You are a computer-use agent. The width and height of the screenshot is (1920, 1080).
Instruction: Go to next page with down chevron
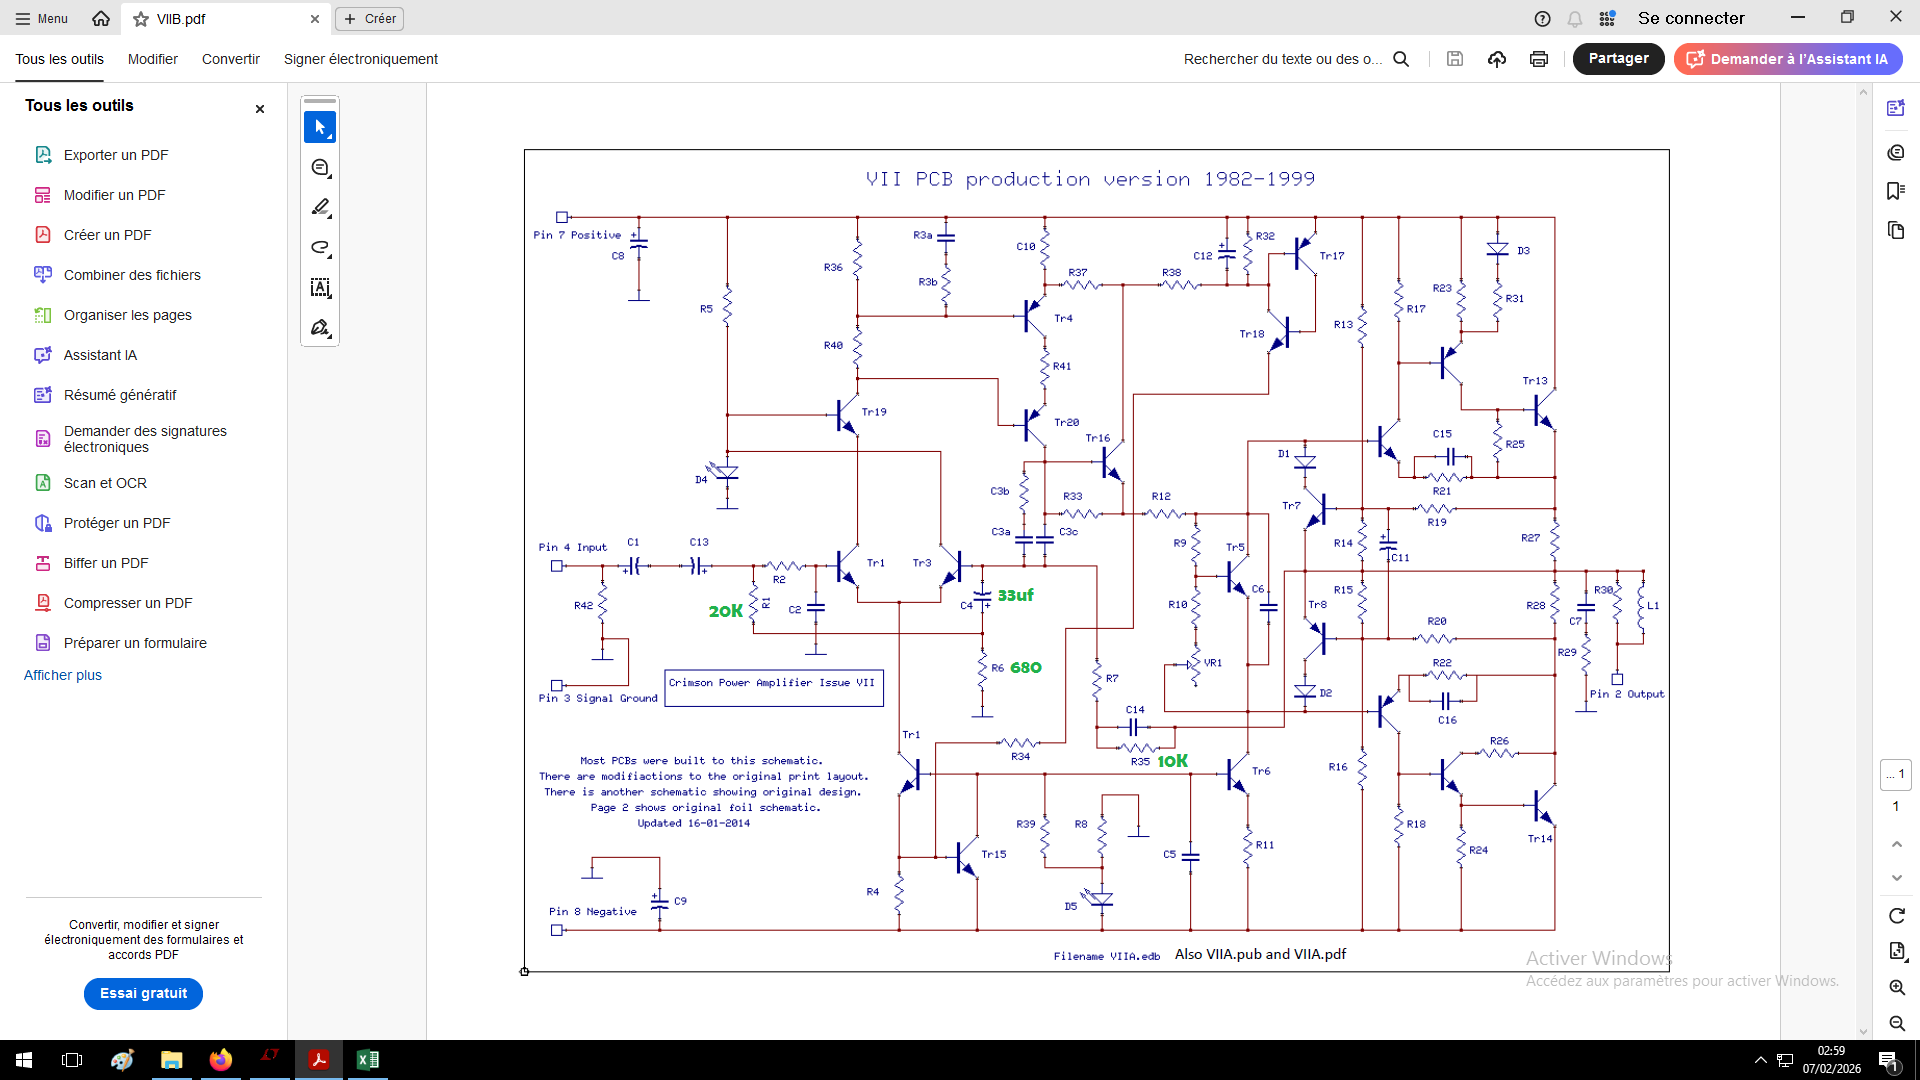coord(1896,878)
